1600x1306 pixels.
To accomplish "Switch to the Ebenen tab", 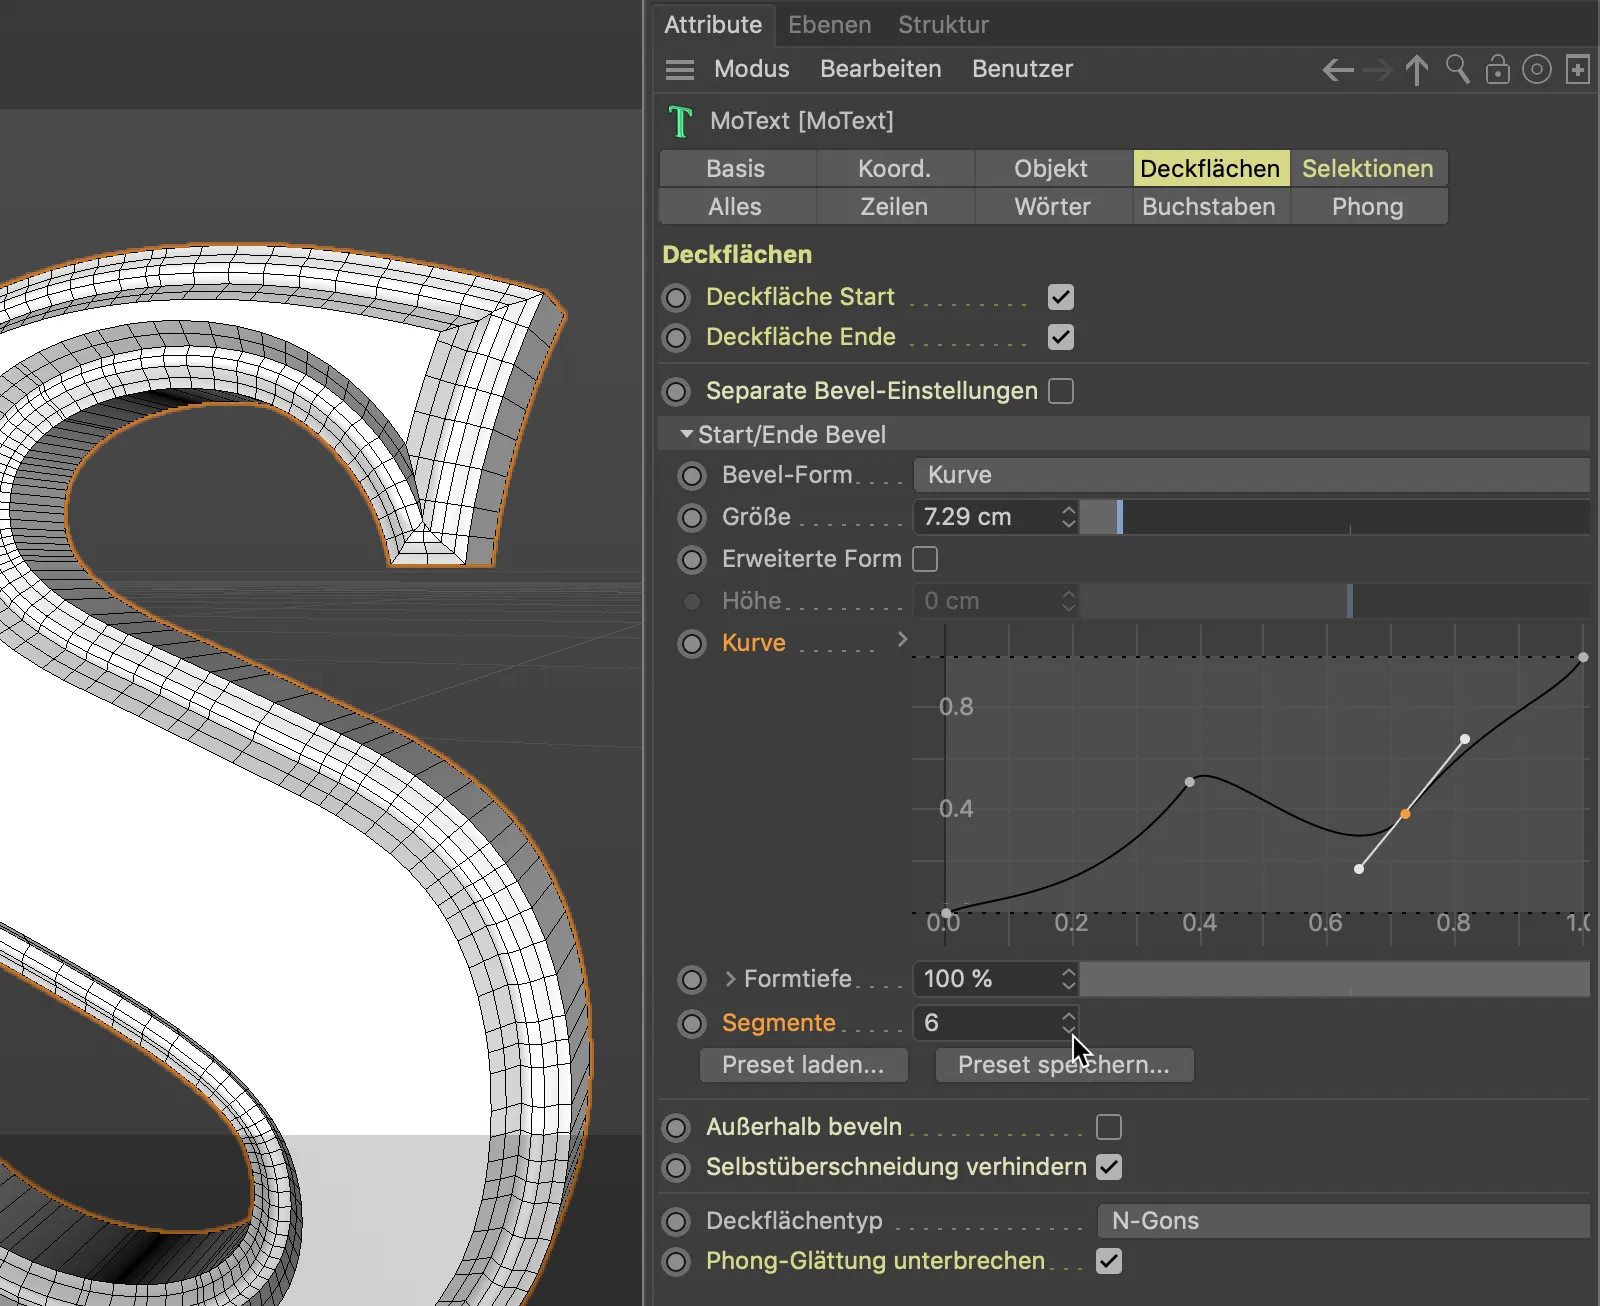I will 829,25.
